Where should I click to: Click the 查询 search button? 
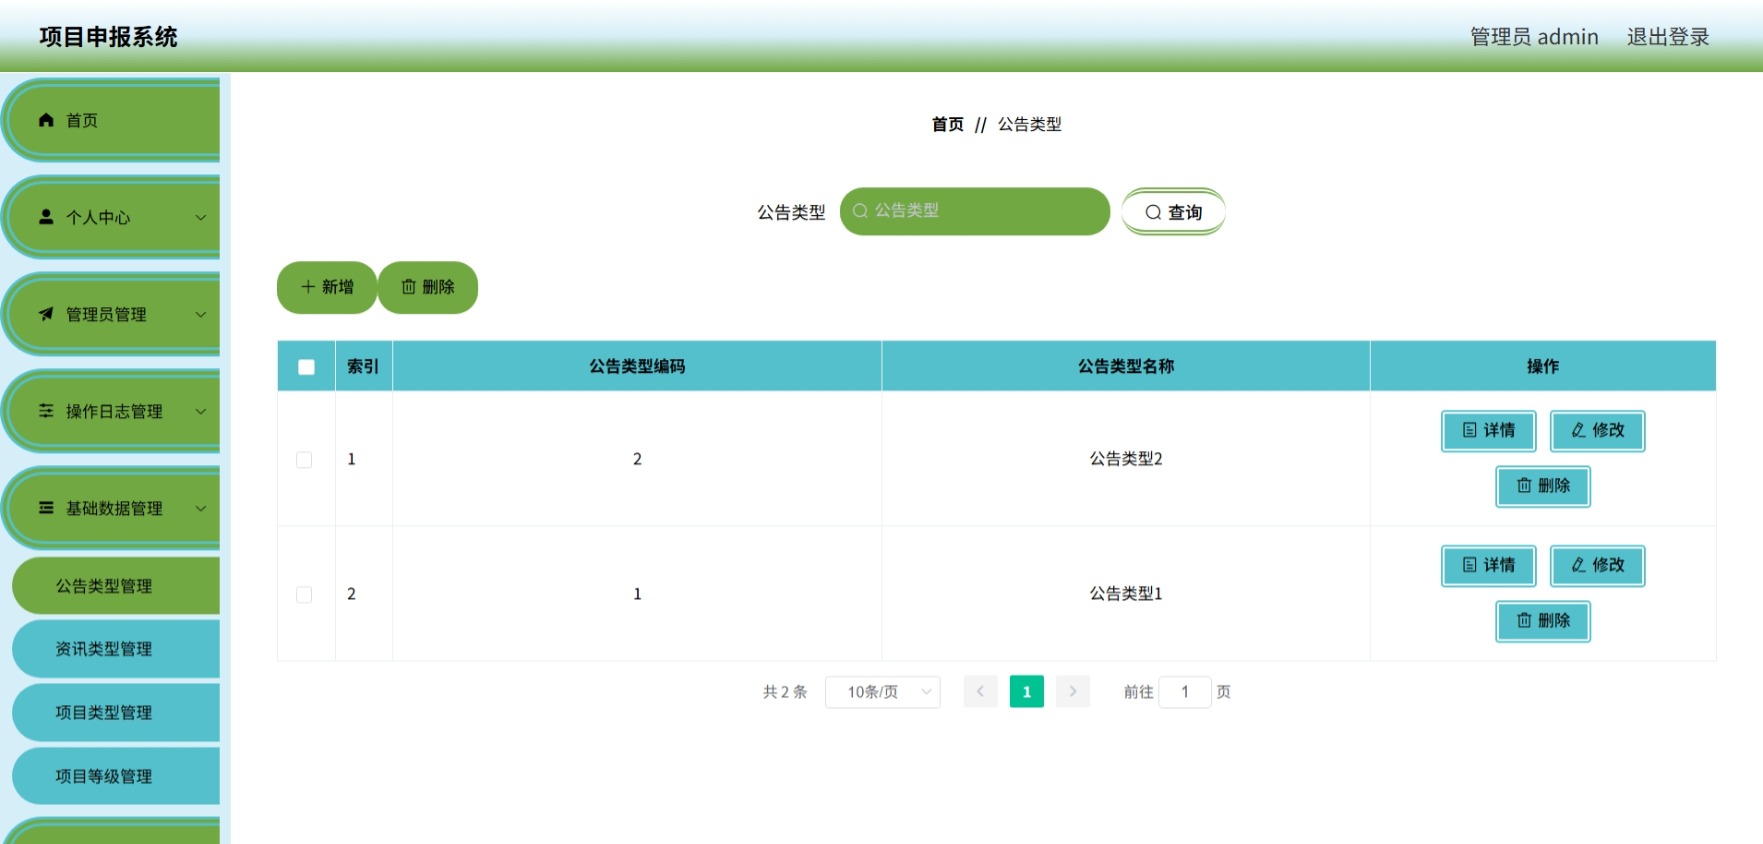click(1173, 212)
